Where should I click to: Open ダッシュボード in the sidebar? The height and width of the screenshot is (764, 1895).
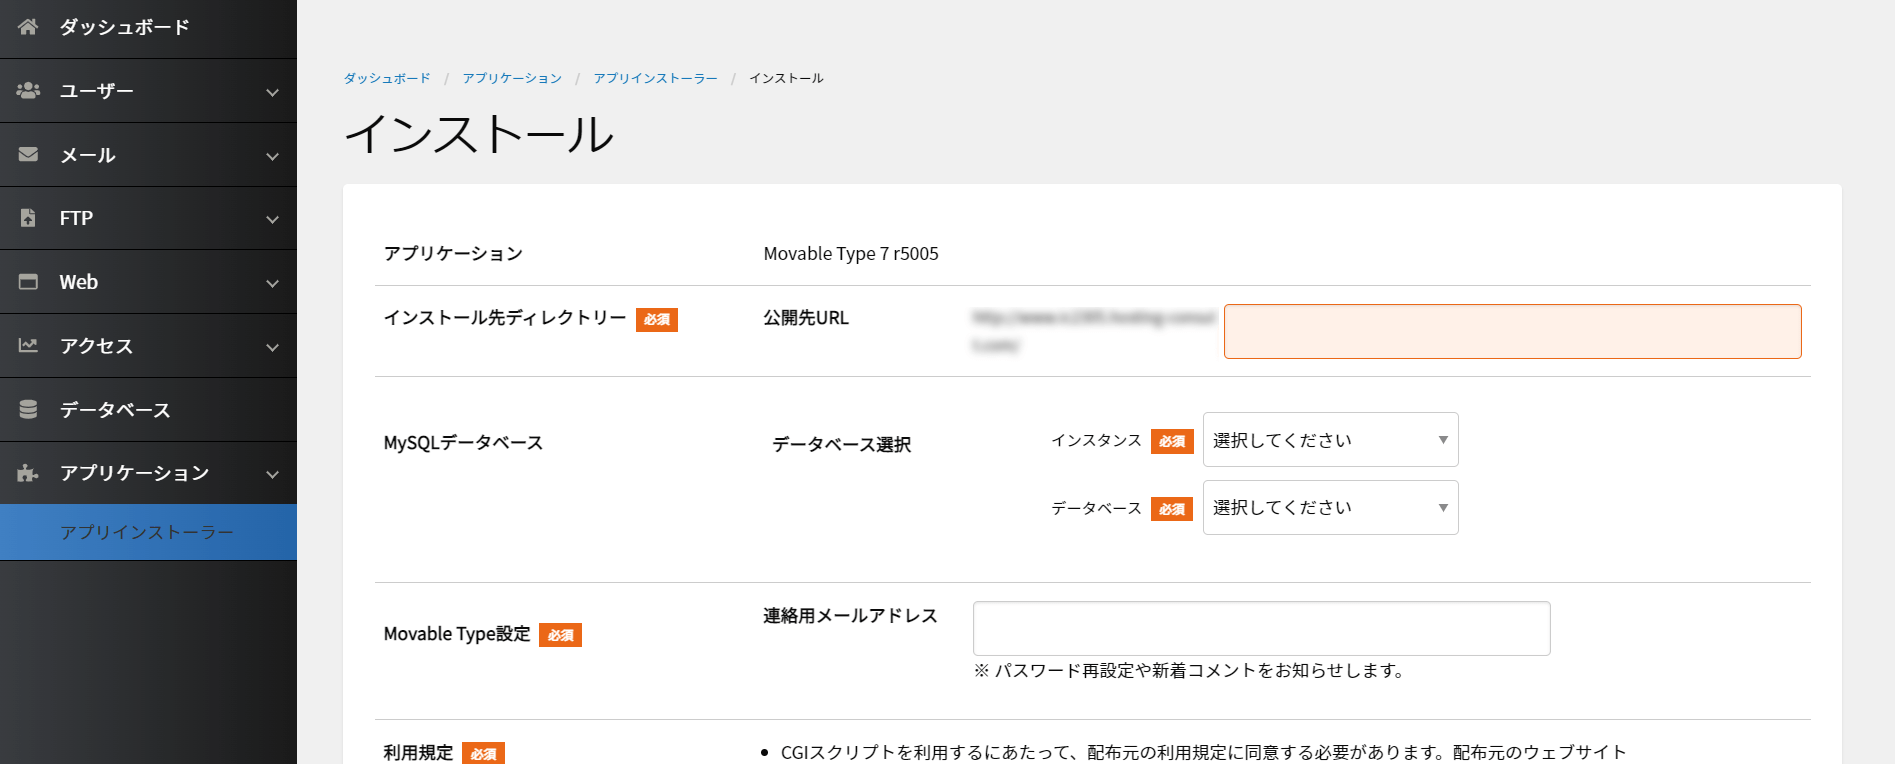point(148,28)
